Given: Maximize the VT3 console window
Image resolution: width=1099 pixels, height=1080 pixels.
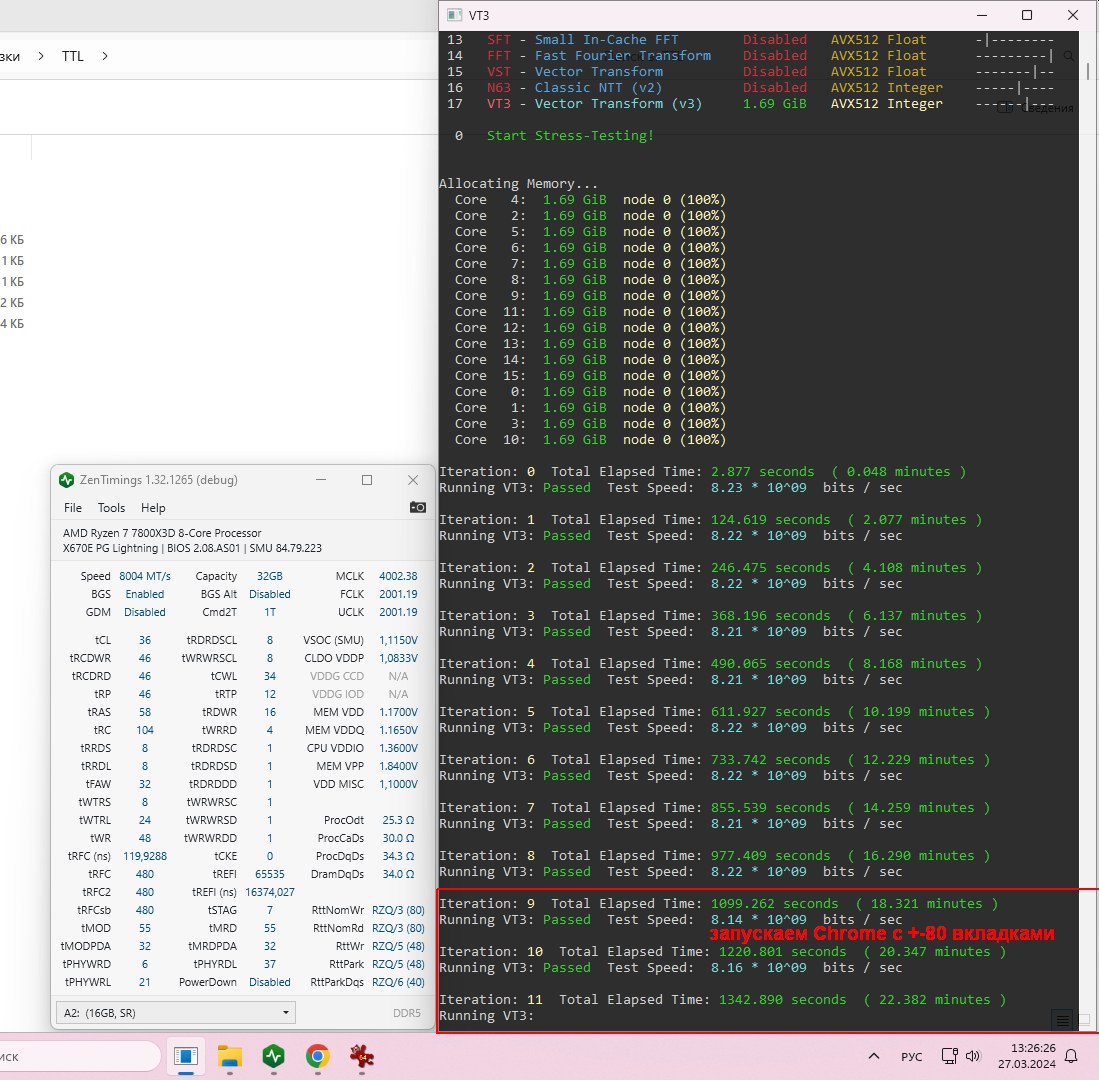Looking at the screenshot, I should [x=1027, y=15].
